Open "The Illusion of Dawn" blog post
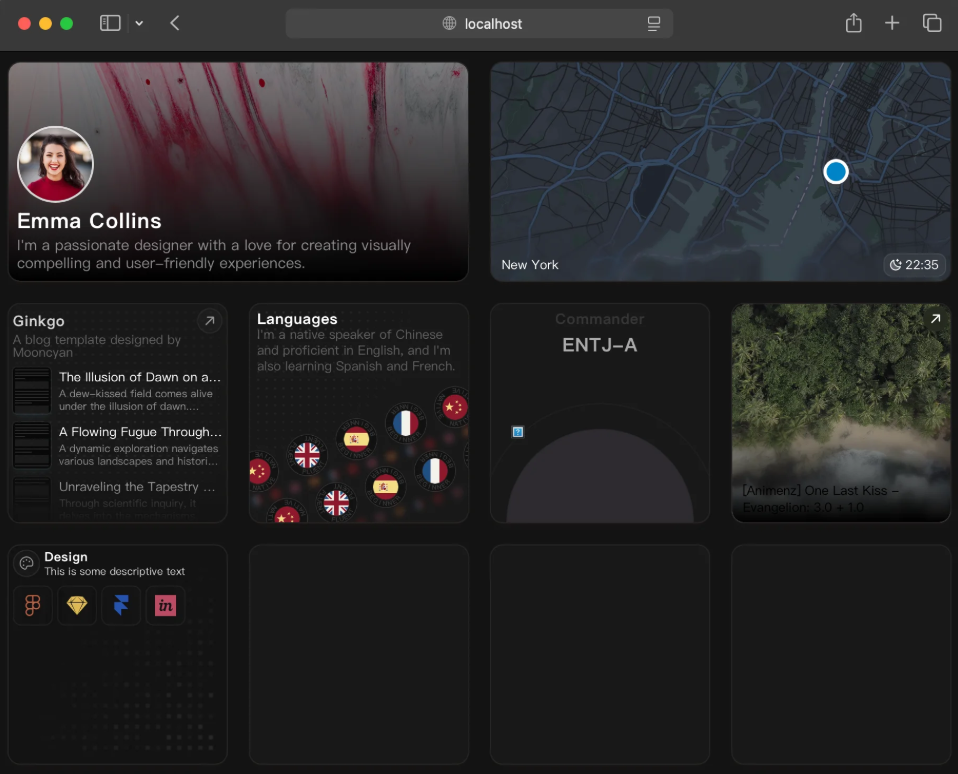Screen dimensions: 958x774 [139, 378]
